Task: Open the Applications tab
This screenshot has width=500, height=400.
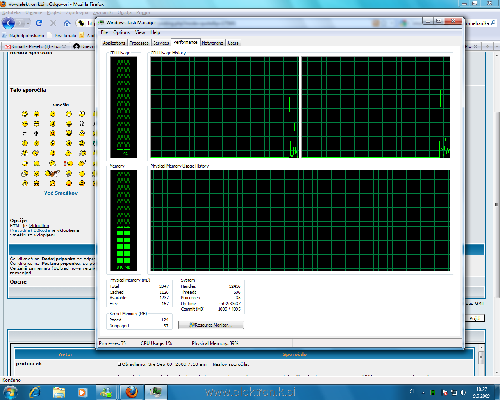Action: (114, 43)
